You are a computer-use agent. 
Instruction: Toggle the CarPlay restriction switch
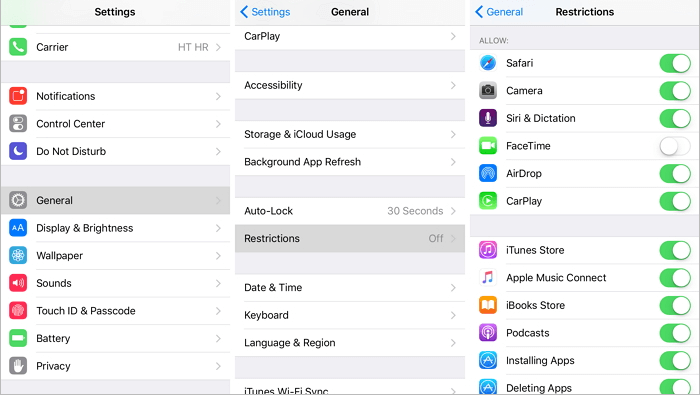tap(675, 201)
